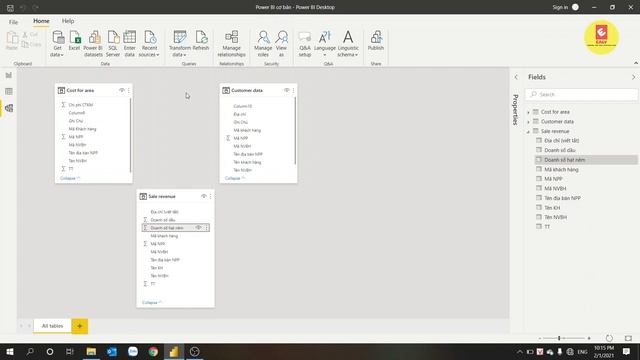This screenshot has height=360, width=640.
Task: Add a new layout with plus button
Action: pos(80,326)
